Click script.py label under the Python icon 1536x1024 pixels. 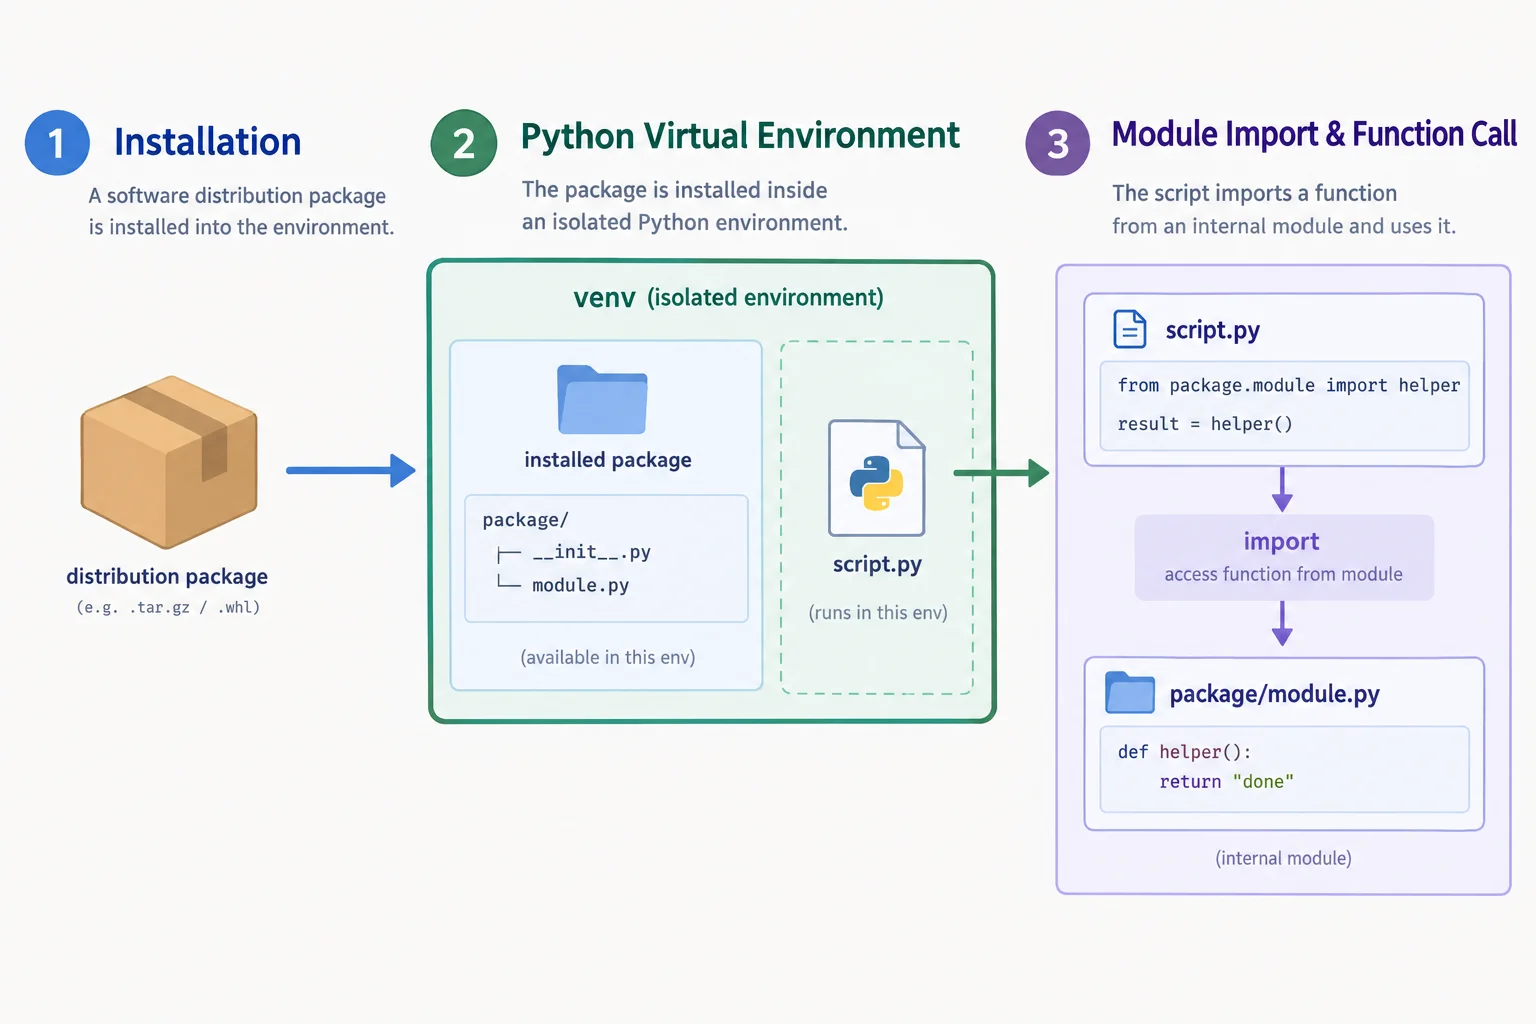[877, 564]
